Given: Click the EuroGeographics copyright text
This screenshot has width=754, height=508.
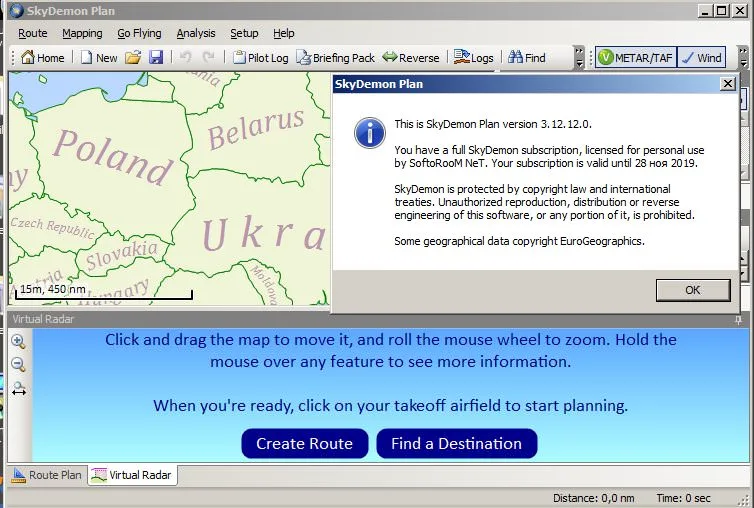Looking at the screenshot, I should coord(519,241).
